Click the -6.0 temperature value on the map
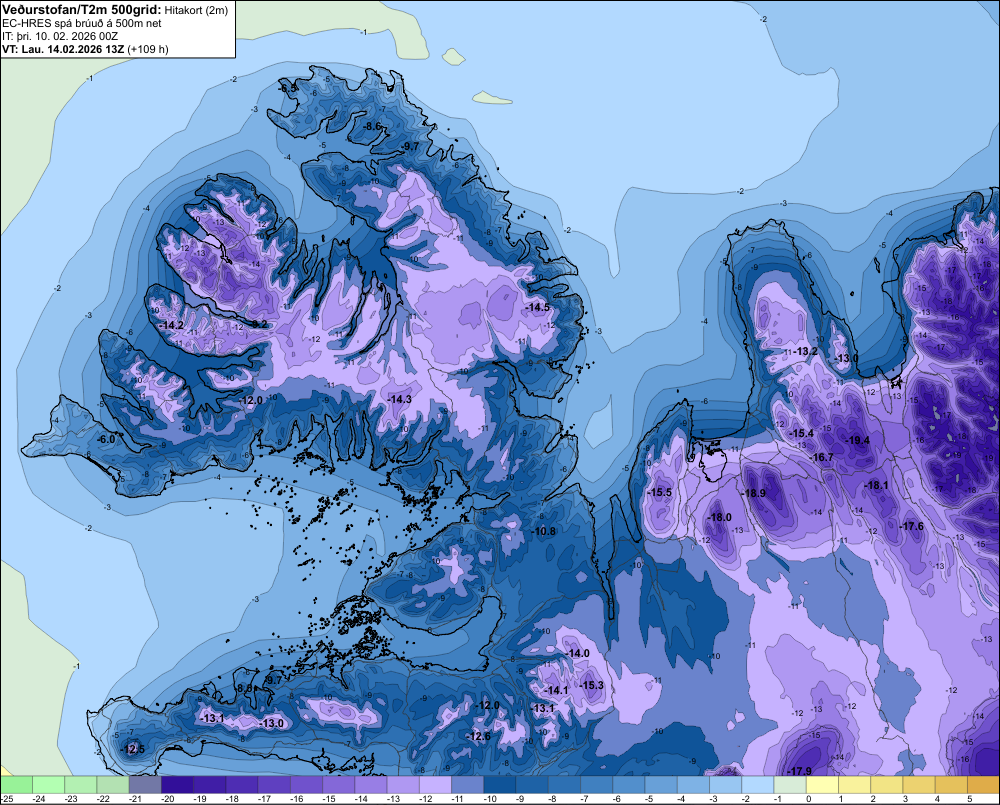 [106, 439]
